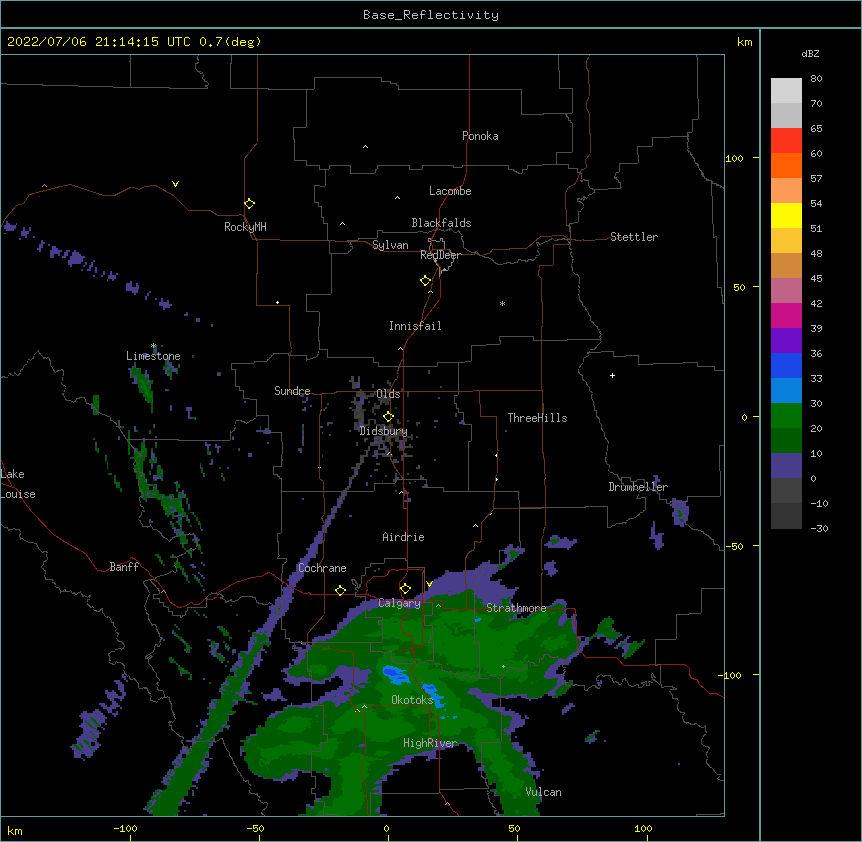
Task: Click the Base_Reflectivity title text
Action: click(431, 15)
